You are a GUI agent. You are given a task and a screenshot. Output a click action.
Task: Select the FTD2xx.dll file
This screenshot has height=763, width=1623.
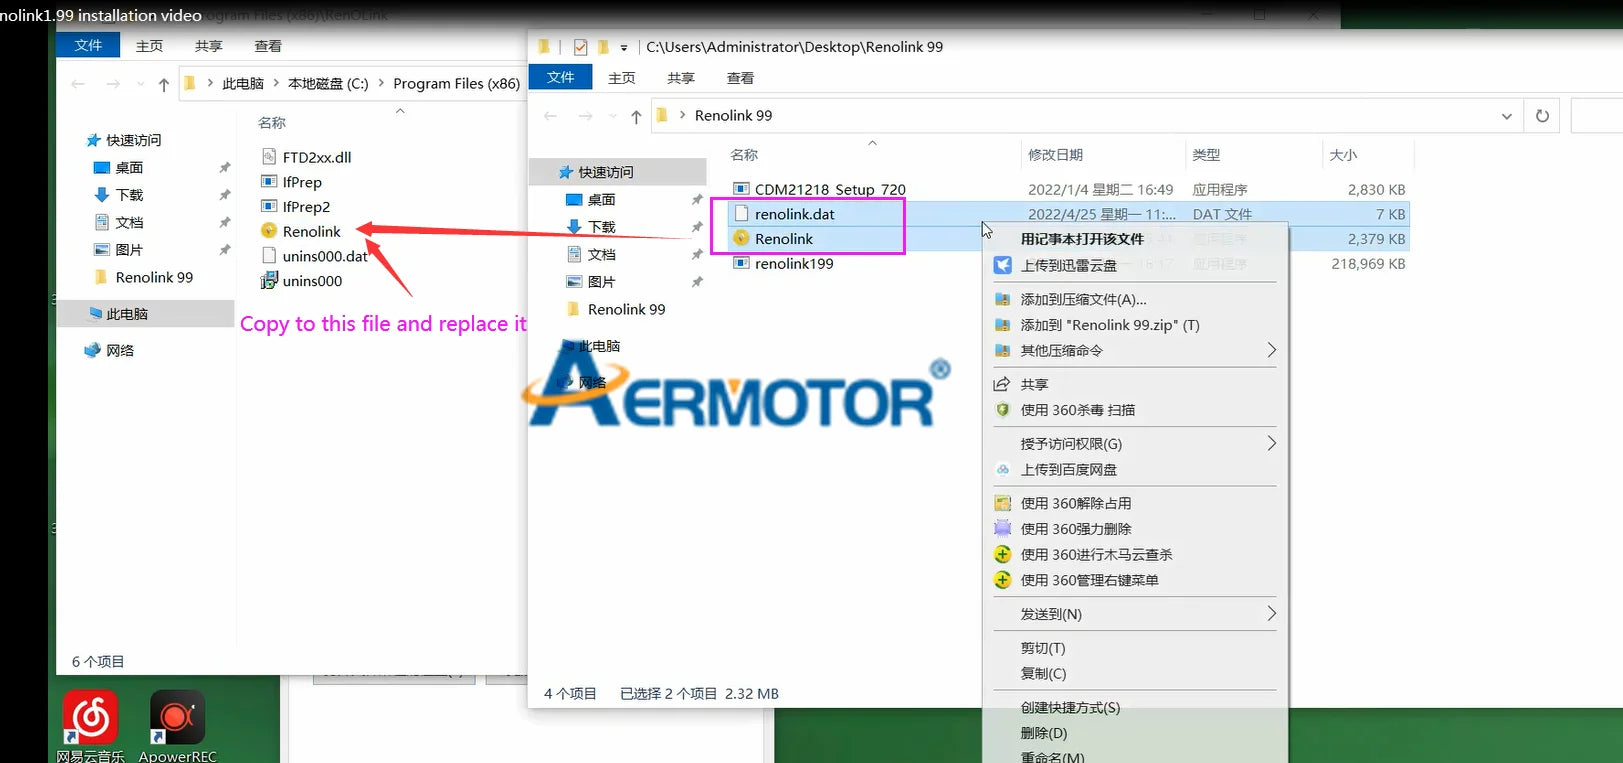point(307,157)
